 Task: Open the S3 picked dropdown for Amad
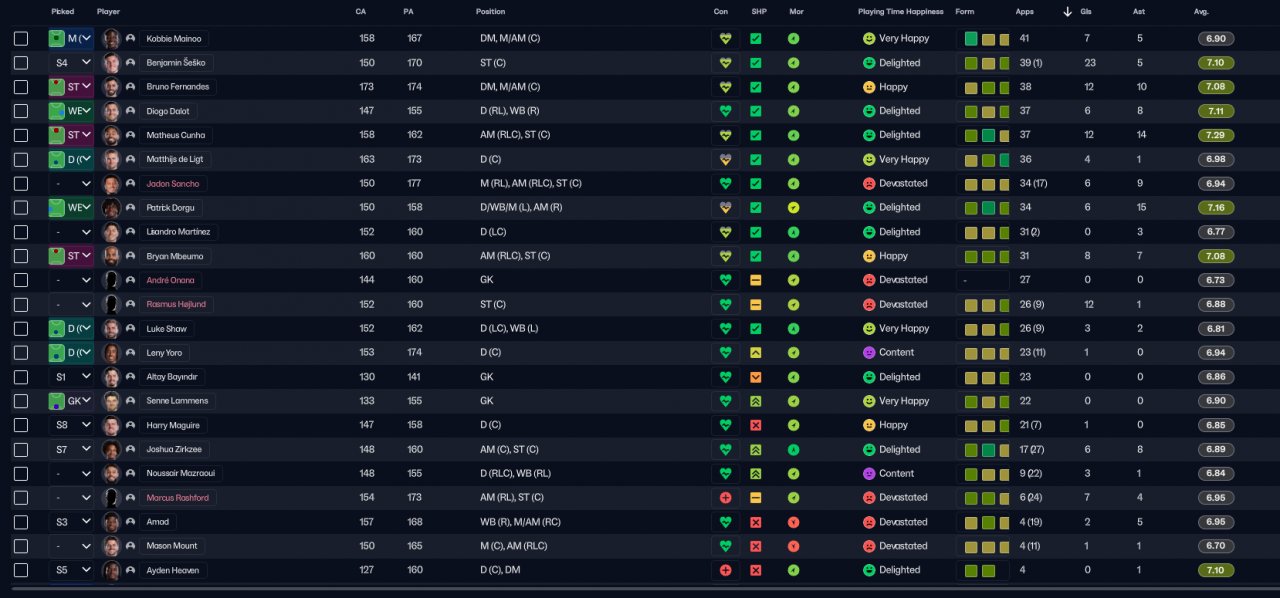[x=71, y=522]
